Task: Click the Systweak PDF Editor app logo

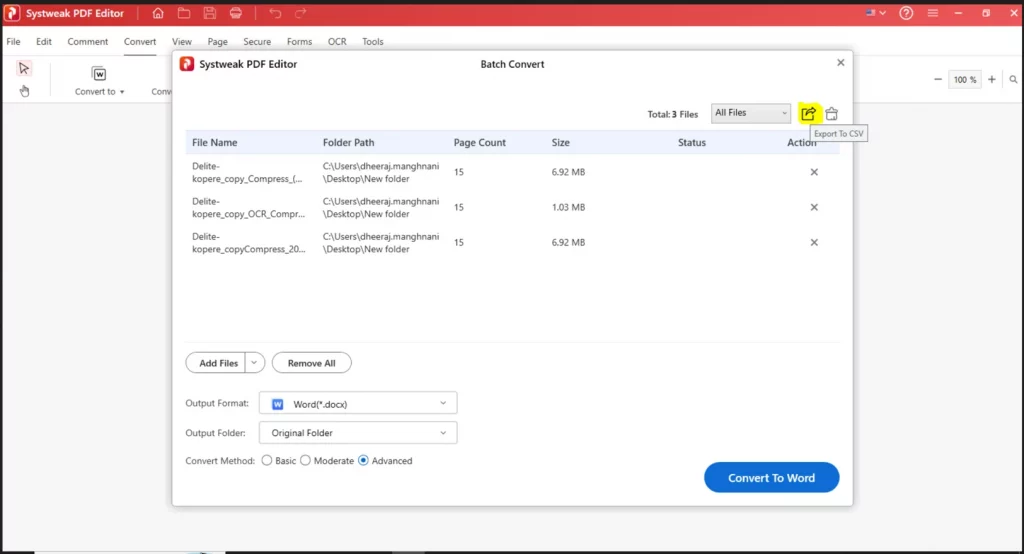Action: point(12,13)
